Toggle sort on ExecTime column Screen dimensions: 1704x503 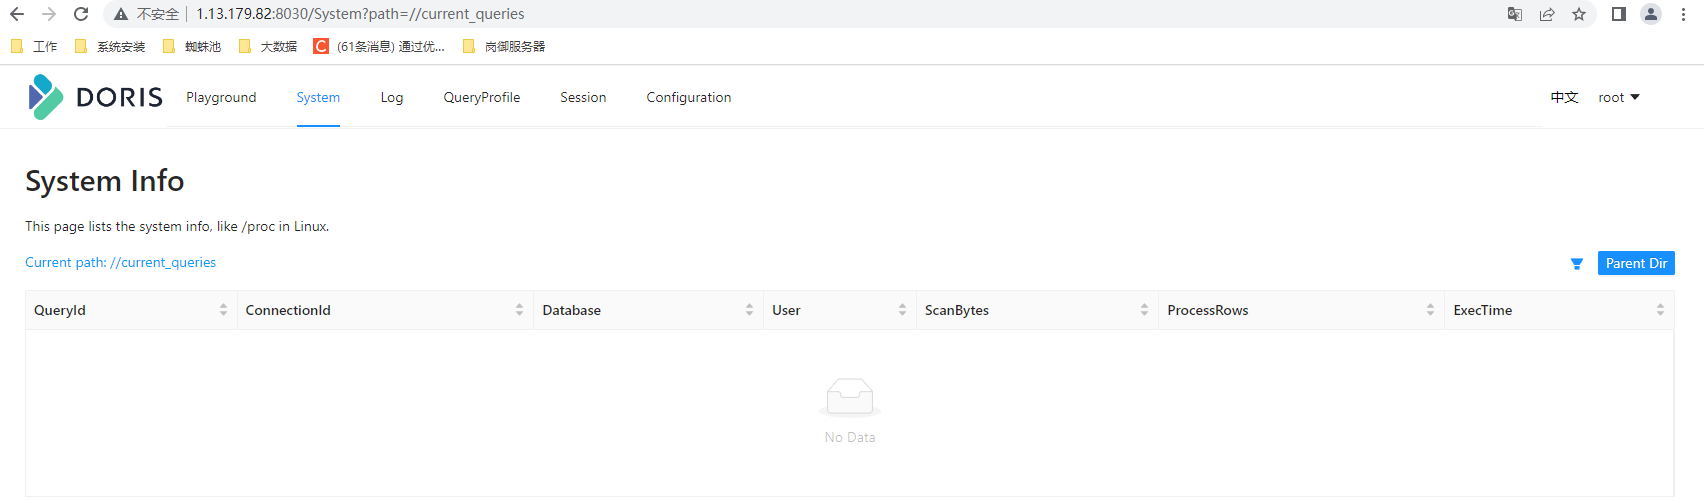tap(1660, 310)
